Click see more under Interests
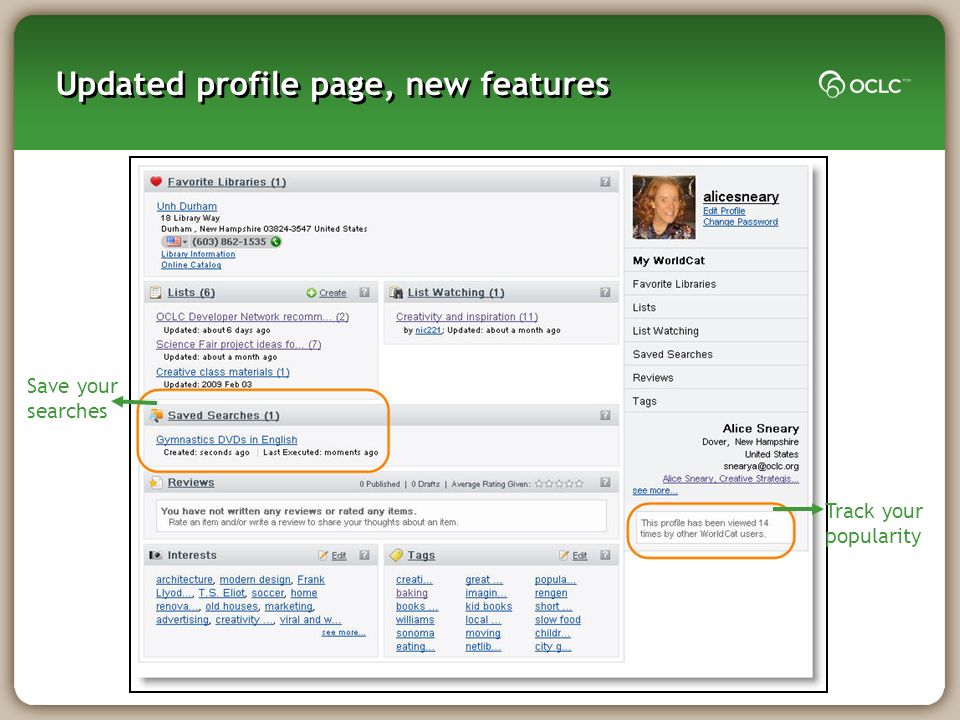960x720 pixels. [343, 632]
